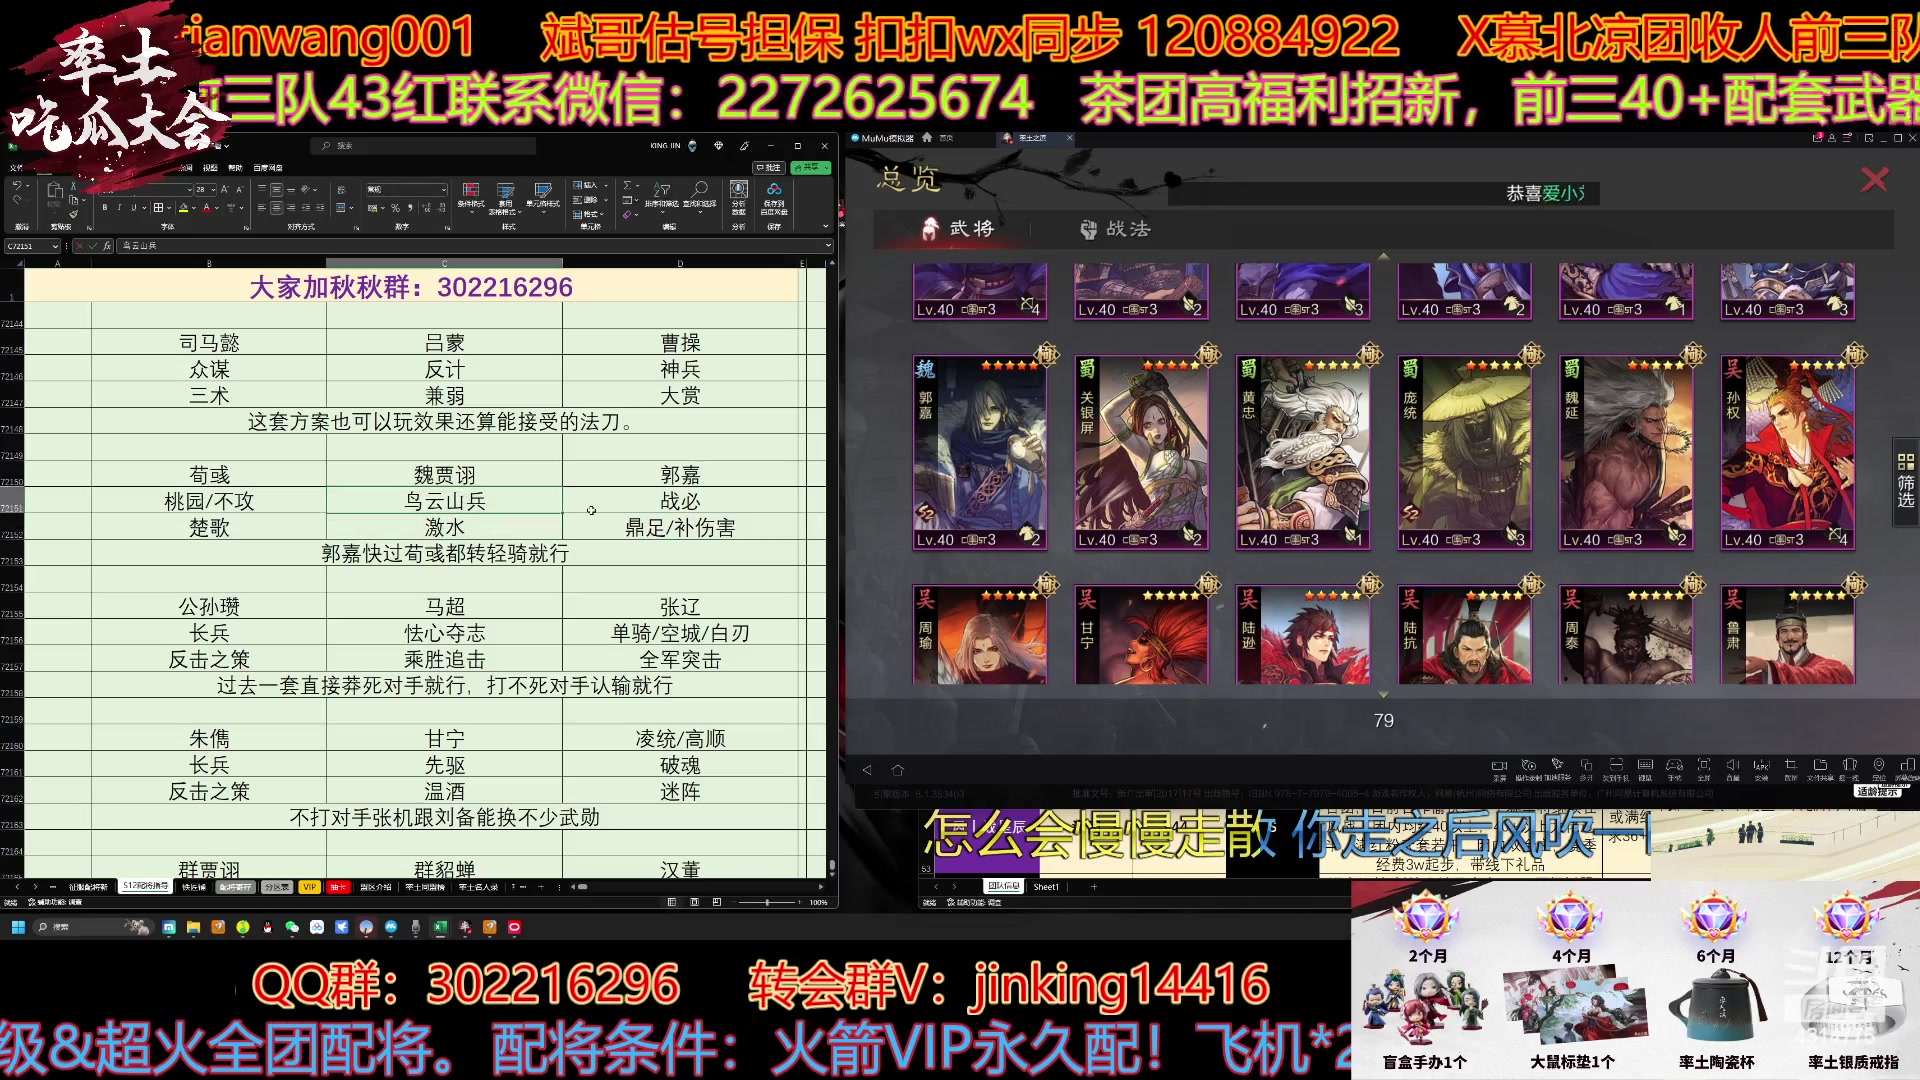The image size is (1920, 1080).
Task: Click the AutoSum sigma icon
Action: click(x=627, y=185)
